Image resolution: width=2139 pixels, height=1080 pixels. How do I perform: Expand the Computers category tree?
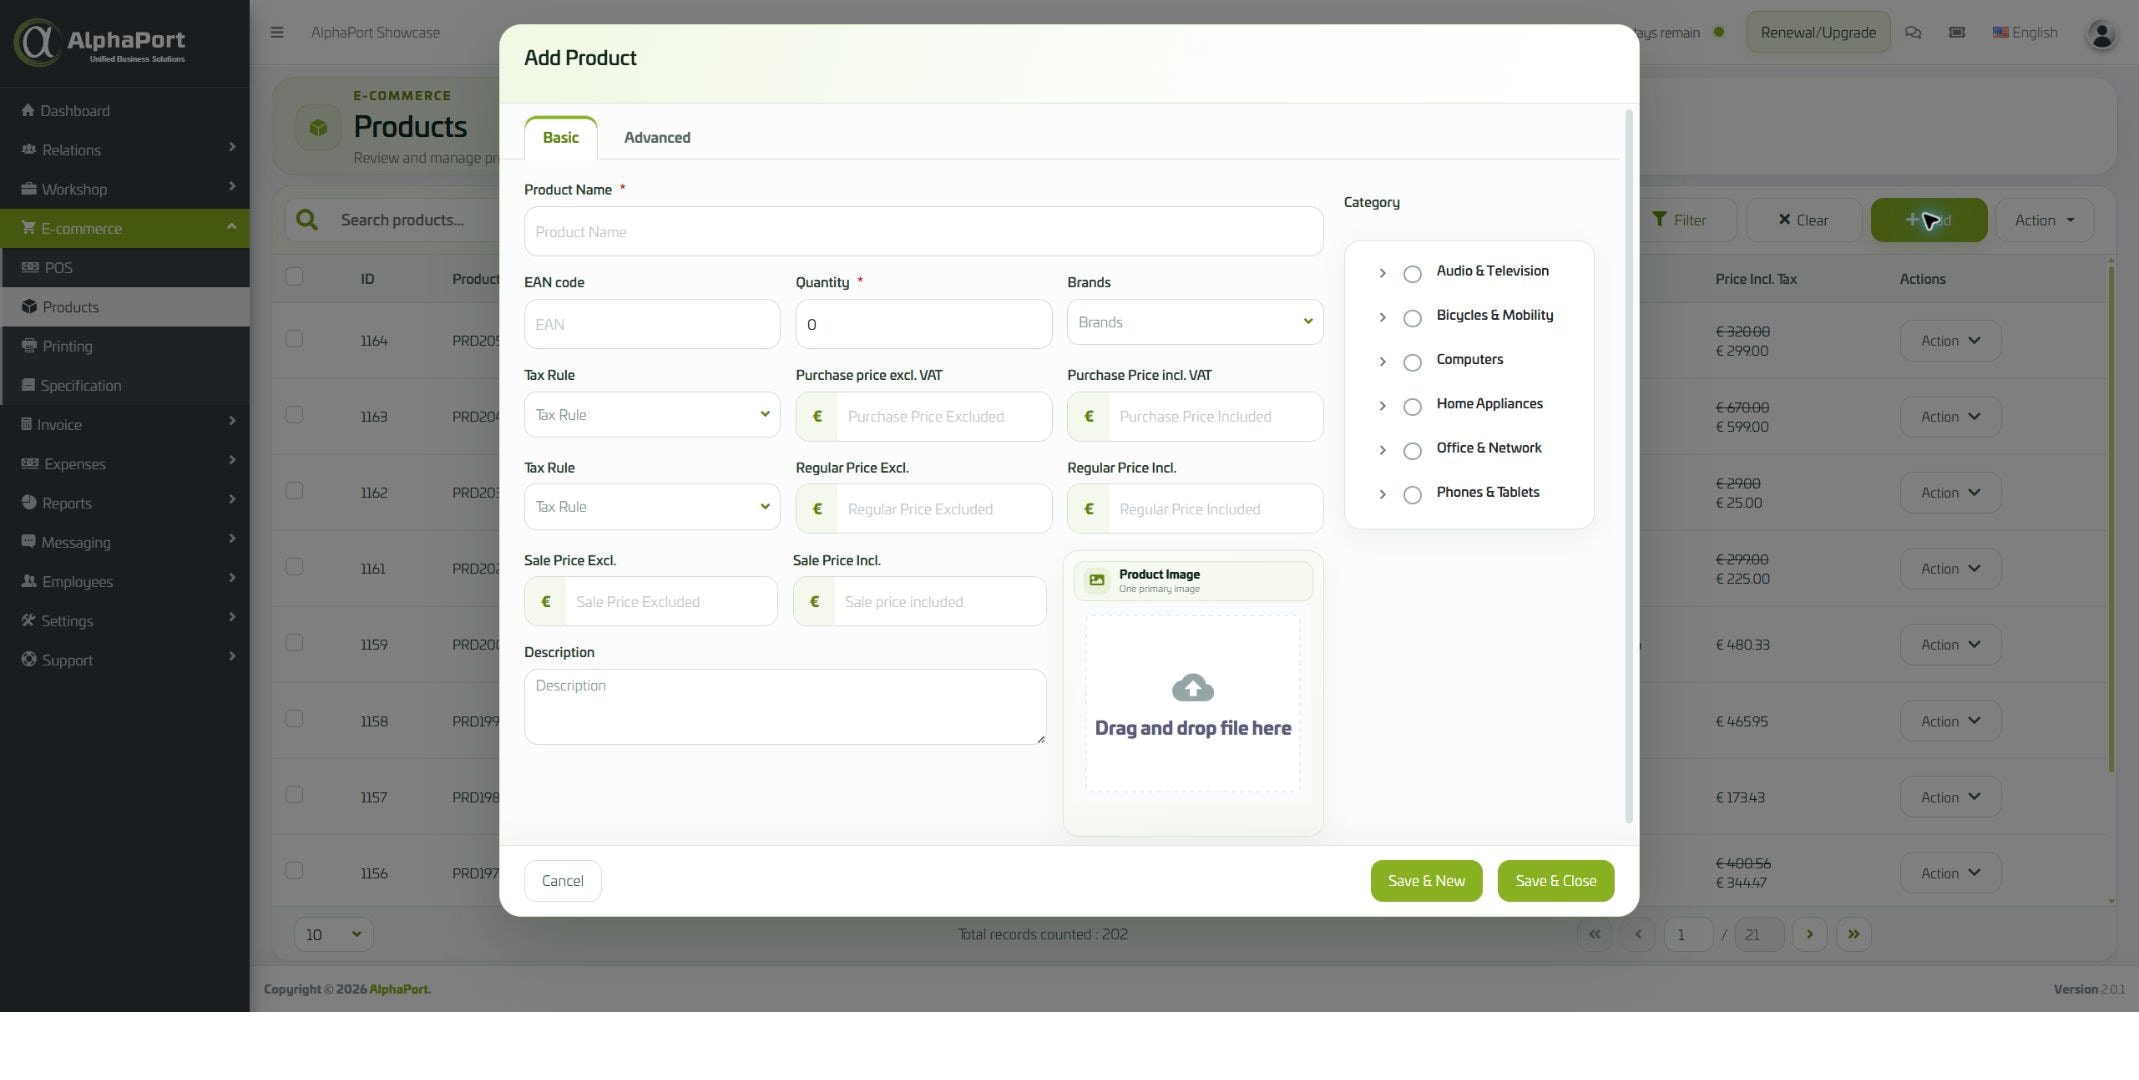(1382, 361)
